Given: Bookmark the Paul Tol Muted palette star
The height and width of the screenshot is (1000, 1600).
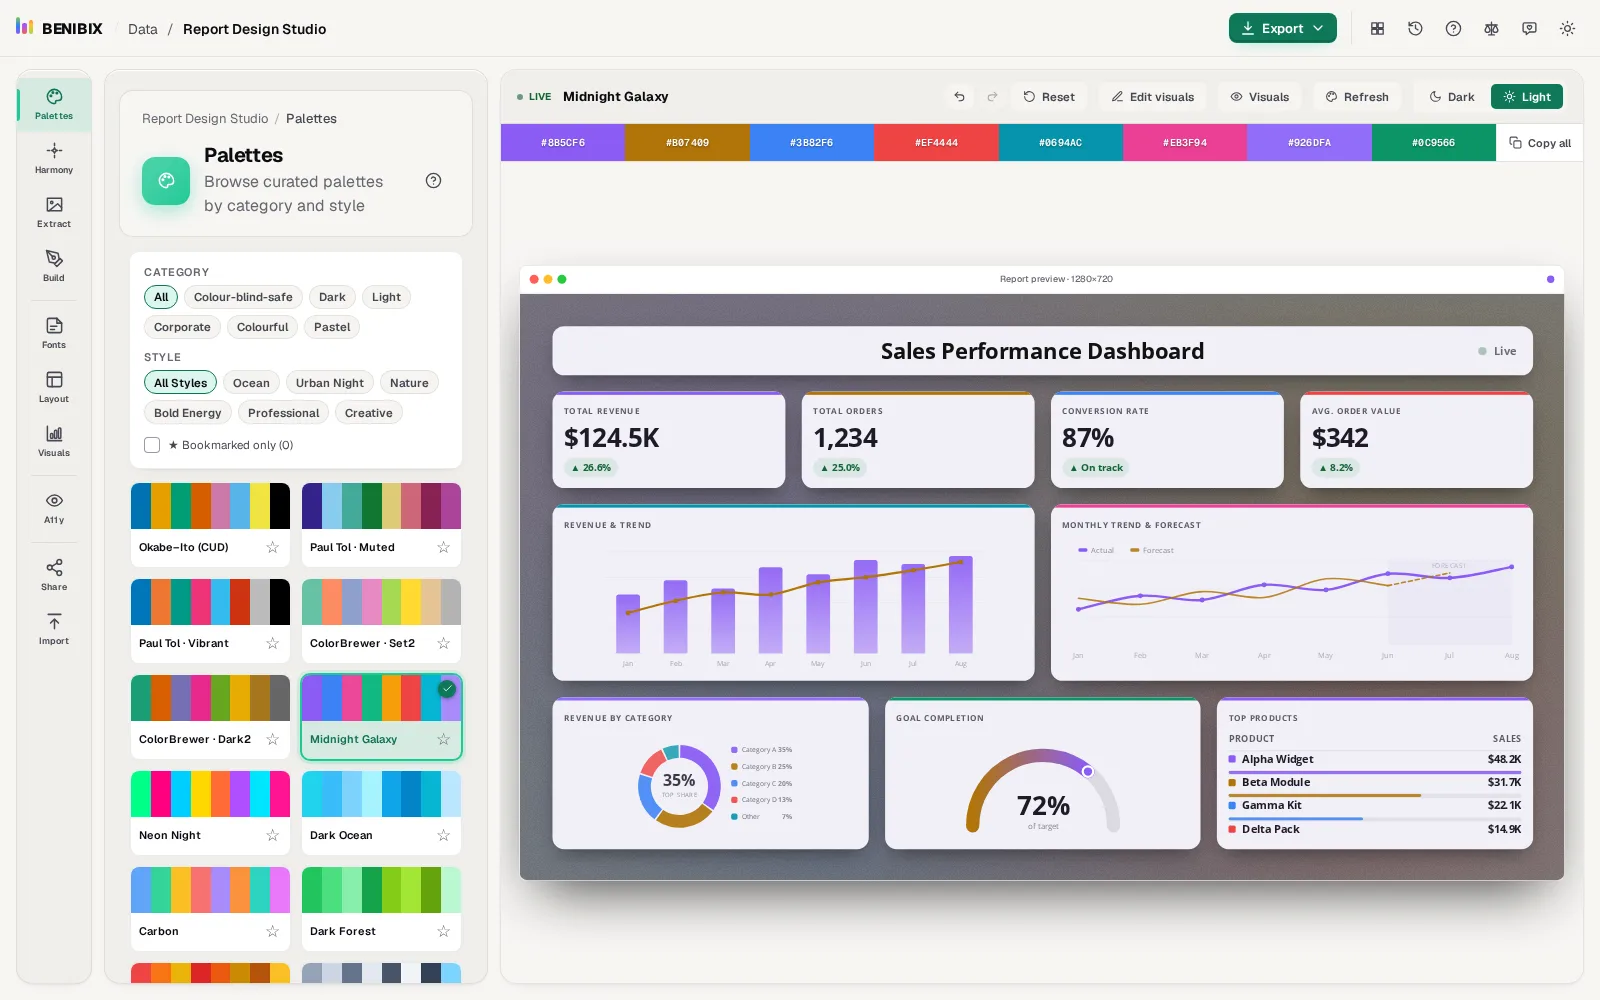Looking at the screenshot, I should coord(443,547).
